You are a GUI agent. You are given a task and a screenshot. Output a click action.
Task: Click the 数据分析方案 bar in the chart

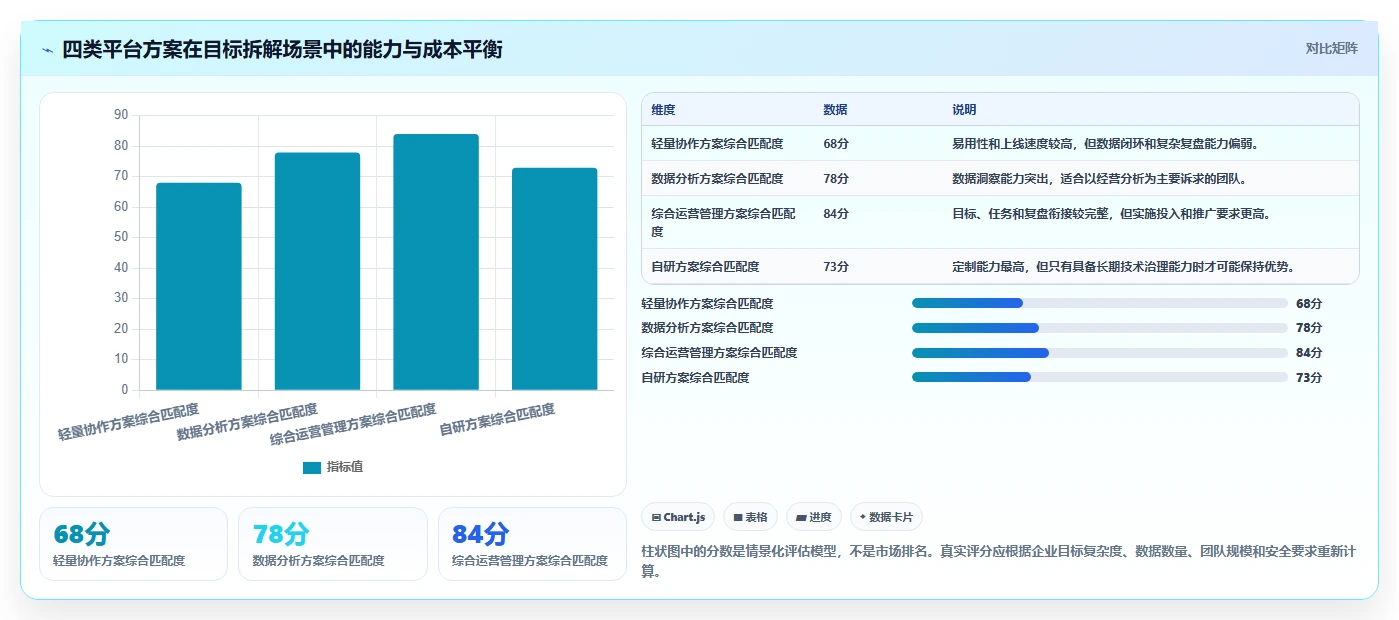pos(317,271)
